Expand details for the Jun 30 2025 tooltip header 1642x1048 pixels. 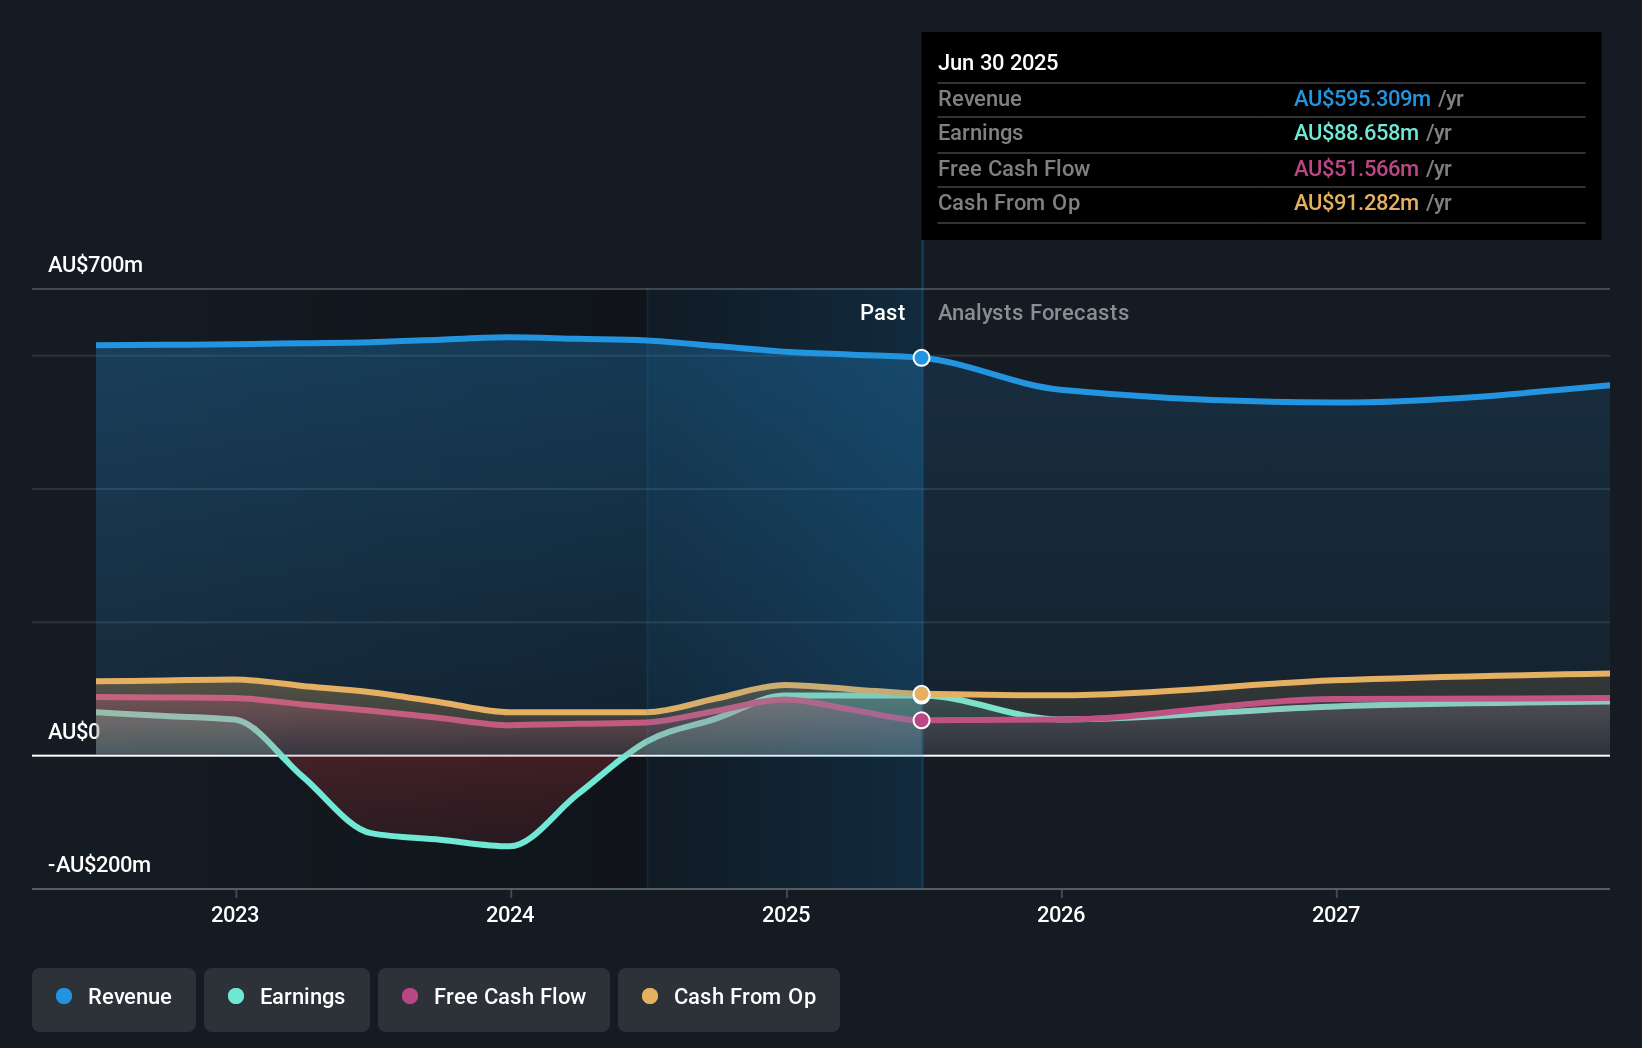998,62
